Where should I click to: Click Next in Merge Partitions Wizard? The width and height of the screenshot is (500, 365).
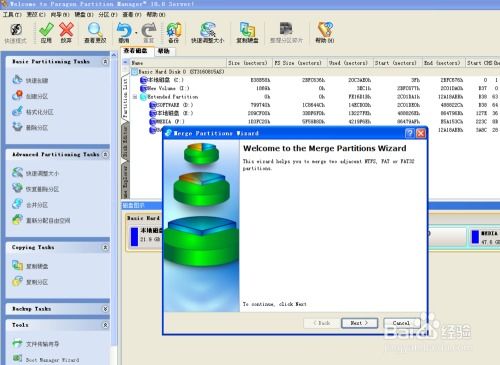click(359, 323)
